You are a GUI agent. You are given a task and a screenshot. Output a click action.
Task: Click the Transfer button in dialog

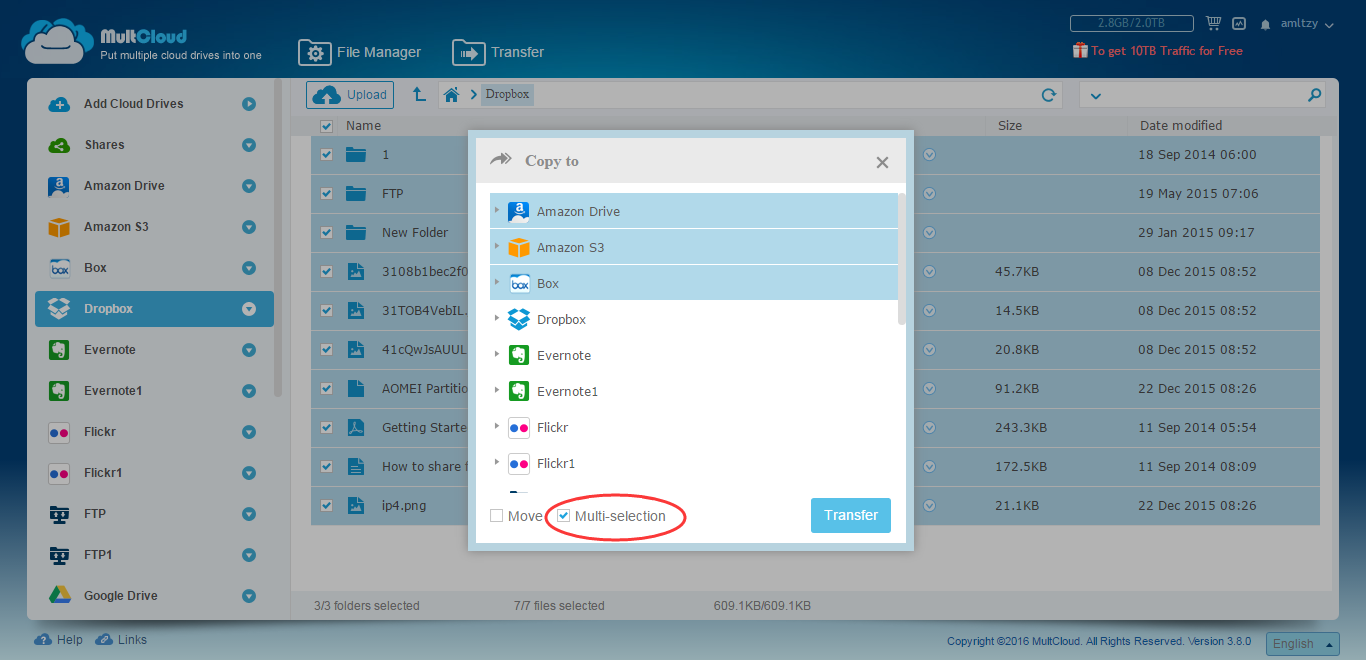(851, 515)
